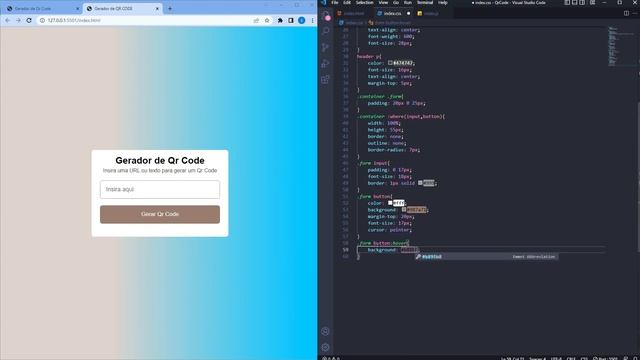View site information icon in address bar
The height and width of the screenshot is (360, 640).
tap(42, 20)
